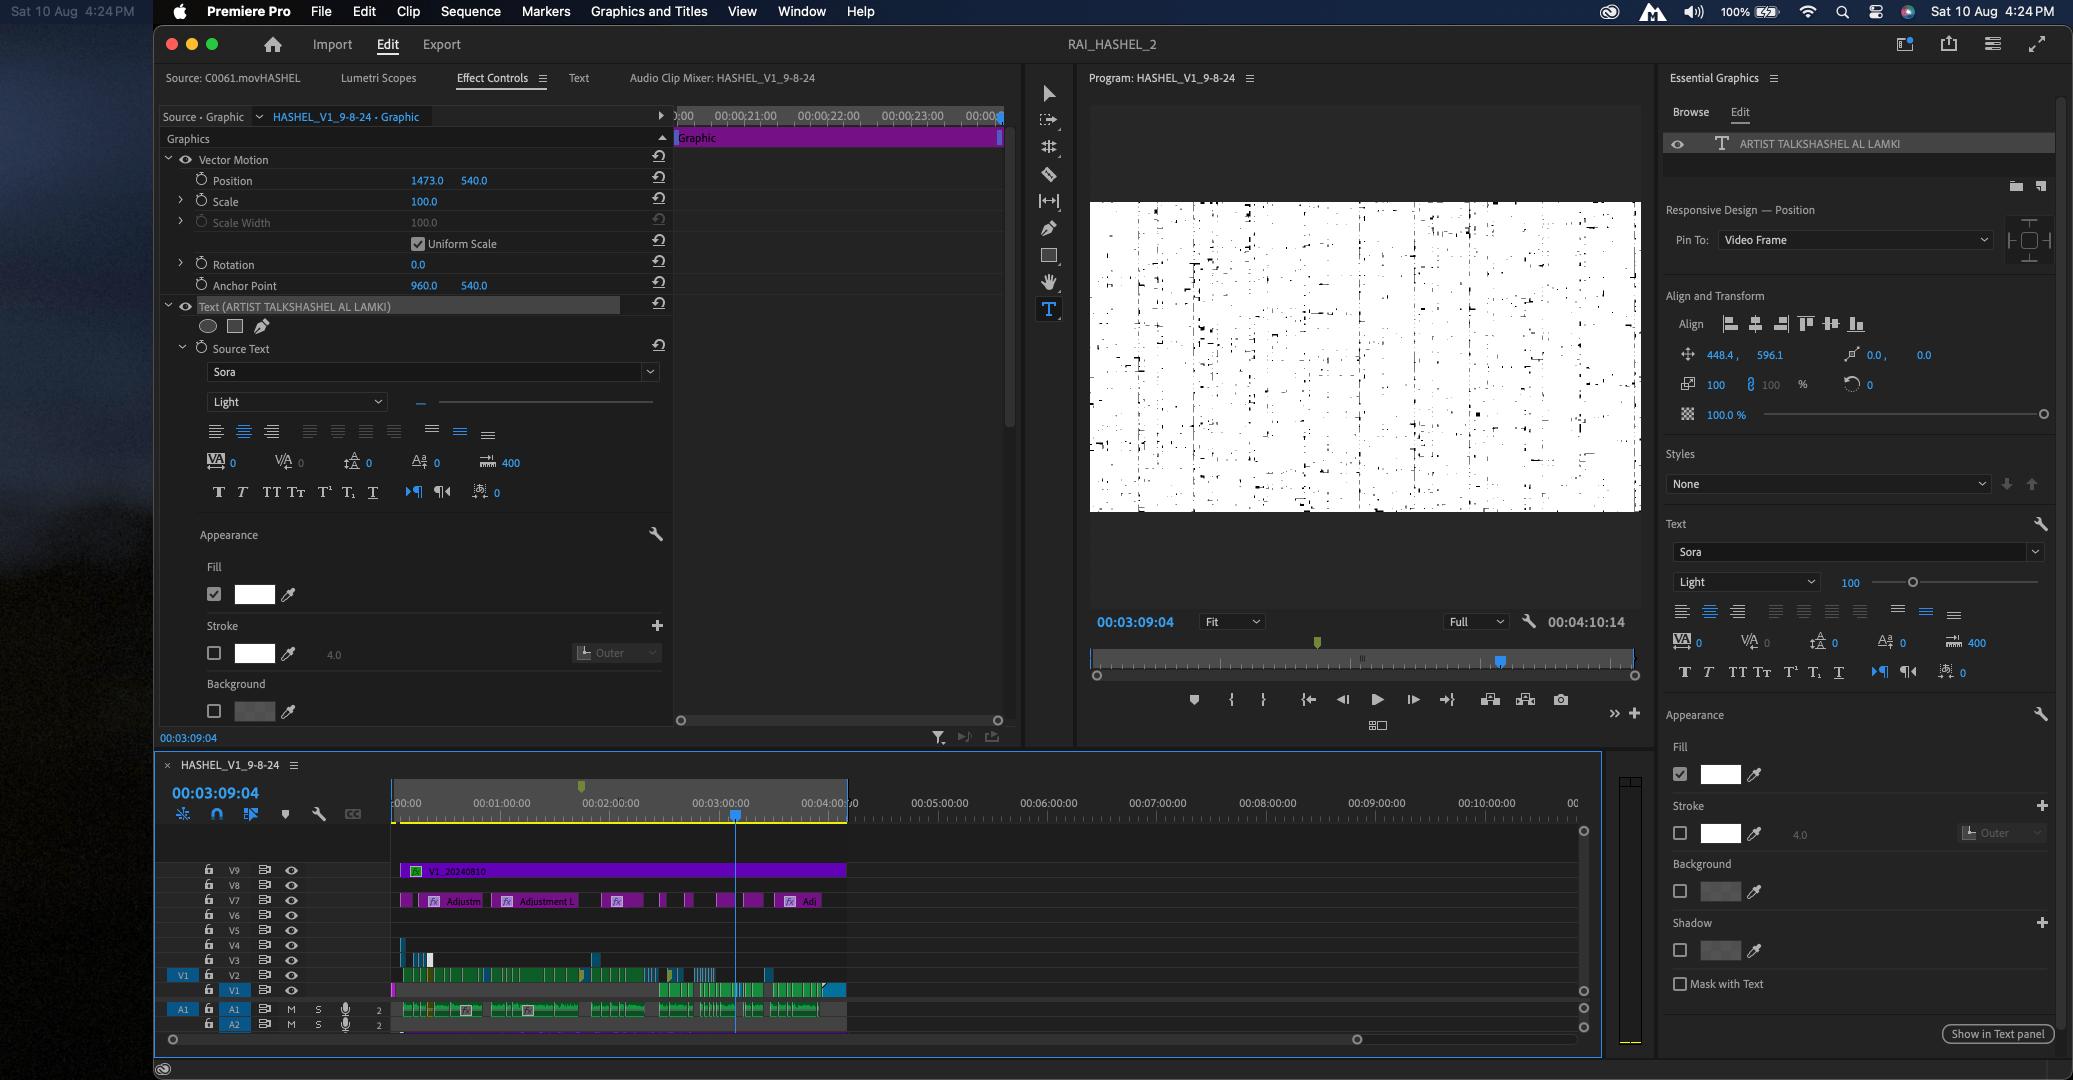Select the Pen tool
Viewport: 2073px width, 1080px height.
click(x=1049, y=228)
